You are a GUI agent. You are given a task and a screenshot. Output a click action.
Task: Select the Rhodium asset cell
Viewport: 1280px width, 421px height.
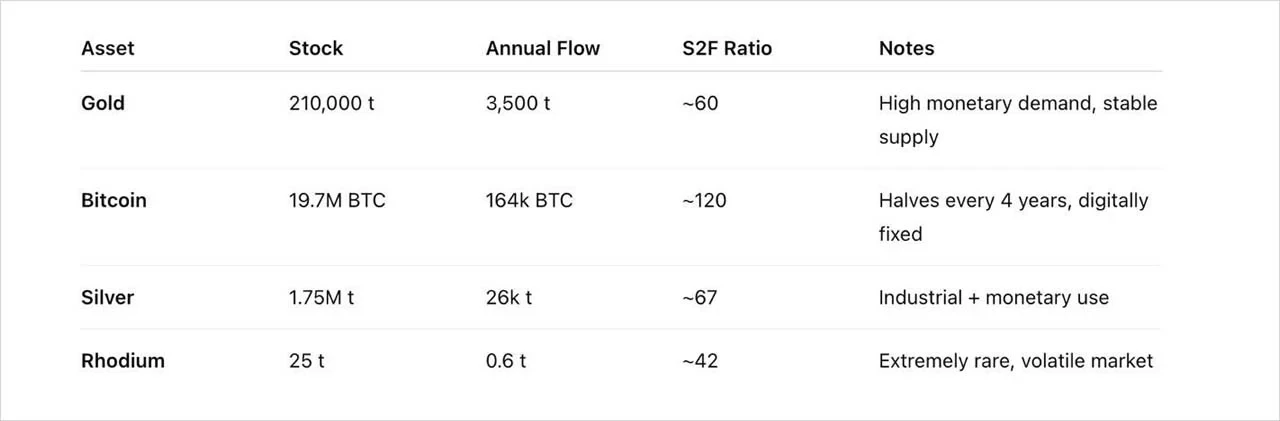[x=123, y=361]
